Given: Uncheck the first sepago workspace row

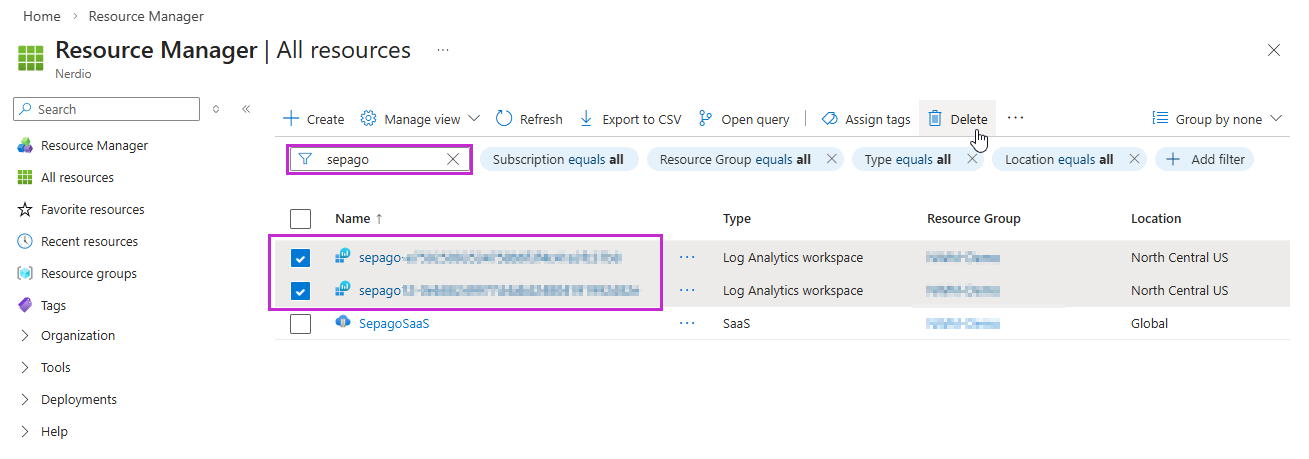Looking at the screenshot, I should 300,258.
